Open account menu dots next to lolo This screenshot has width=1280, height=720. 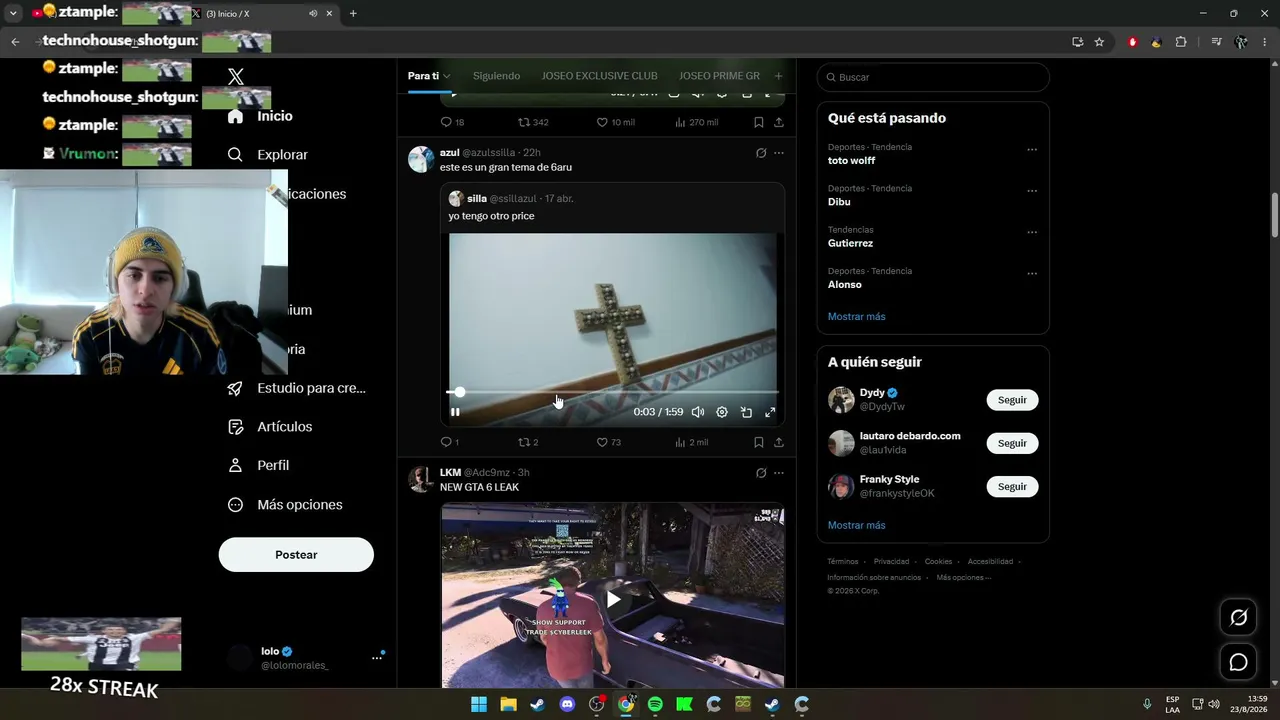(x=377, y=657)
